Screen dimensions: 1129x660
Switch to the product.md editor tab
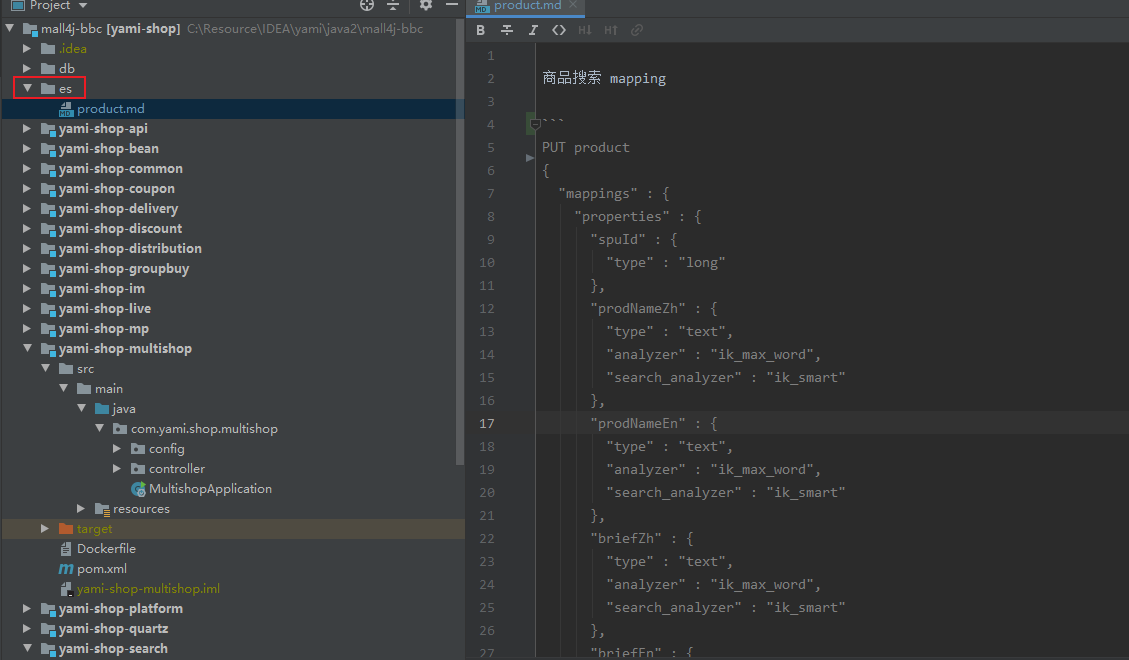coord(527,6)
